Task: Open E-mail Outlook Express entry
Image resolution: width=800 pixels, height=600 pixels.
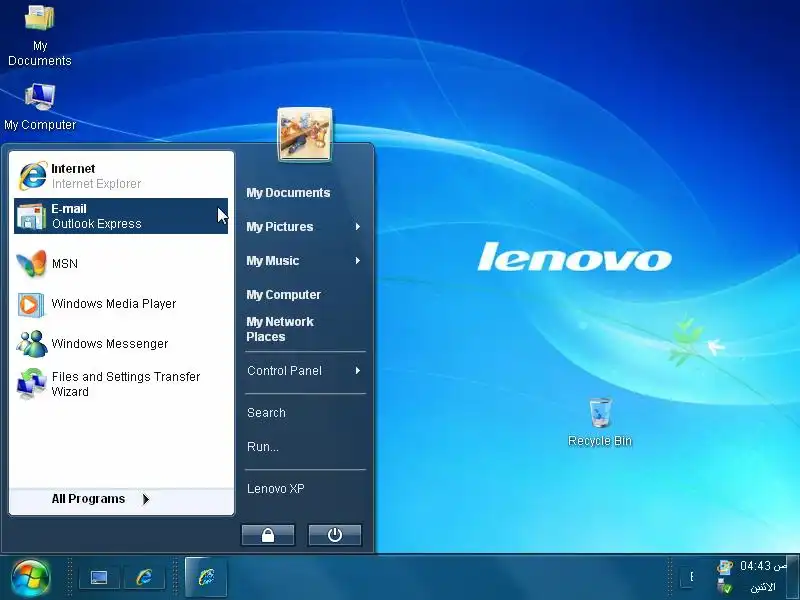Action: (121, 216)
